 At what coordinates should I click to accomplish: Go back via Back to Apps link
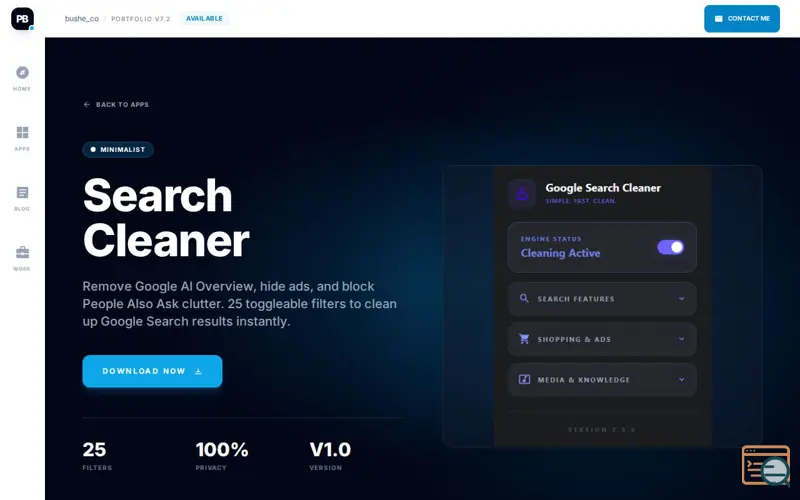(116, 105)
